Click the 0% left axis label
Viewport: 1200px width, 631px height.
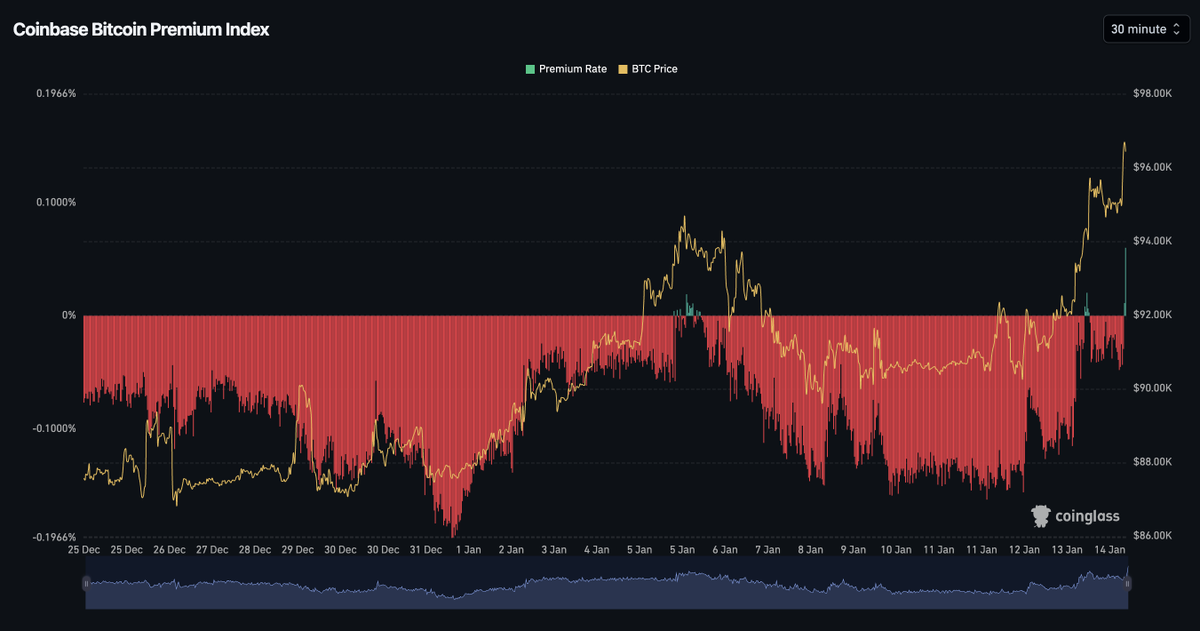69,315
